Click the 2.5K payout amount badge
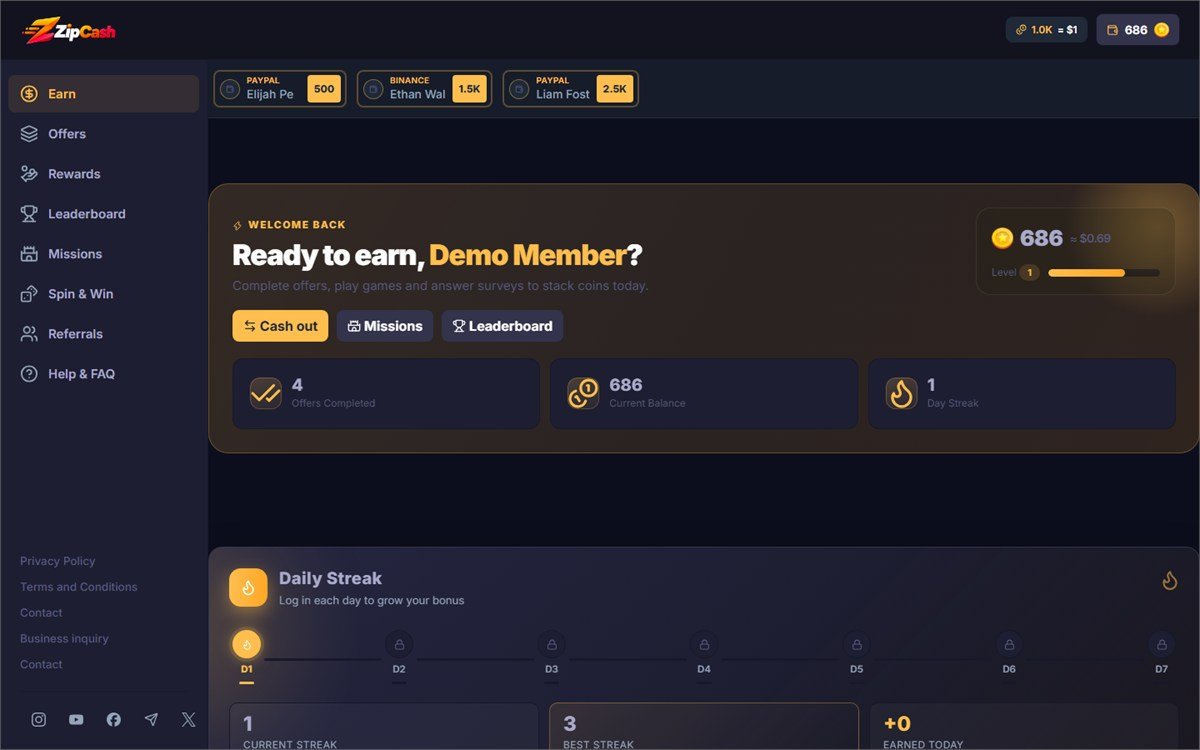Image resolution: width=1200 pixels, height=750 pixels. point(614,89)
